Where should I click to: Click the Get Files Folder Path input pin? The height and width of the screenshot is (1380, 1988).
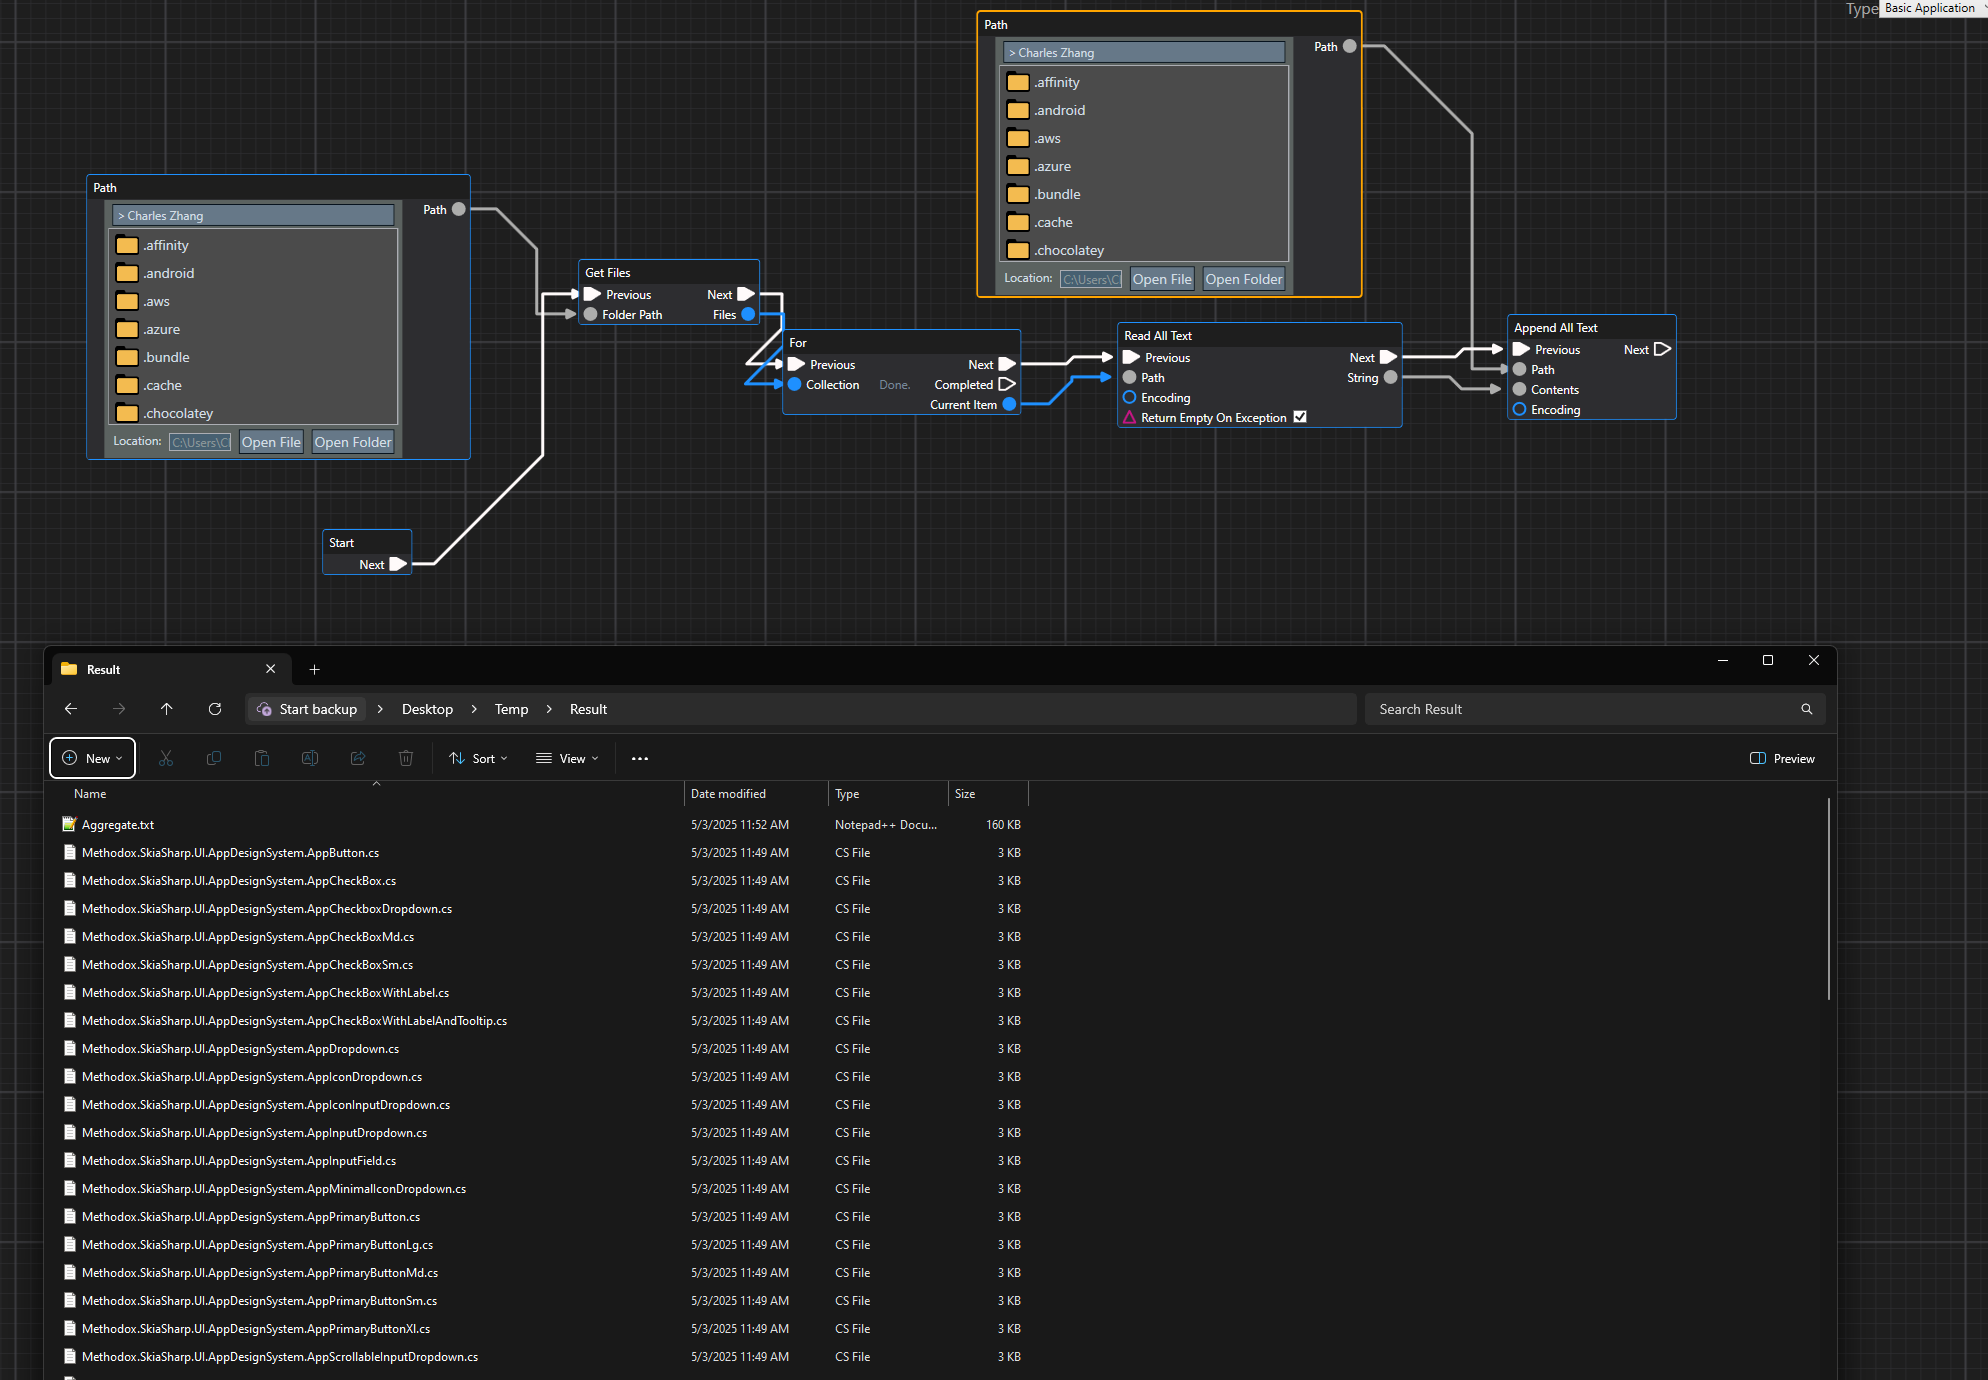[x=591, y=314]
